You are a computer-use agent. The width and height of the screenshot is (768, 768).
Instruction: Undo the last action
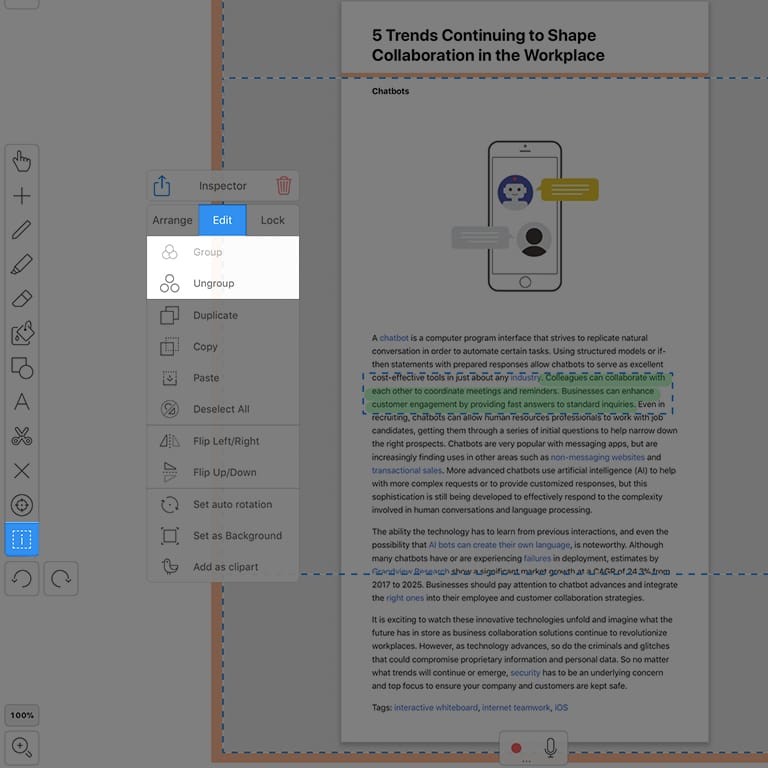click(22, 578)
